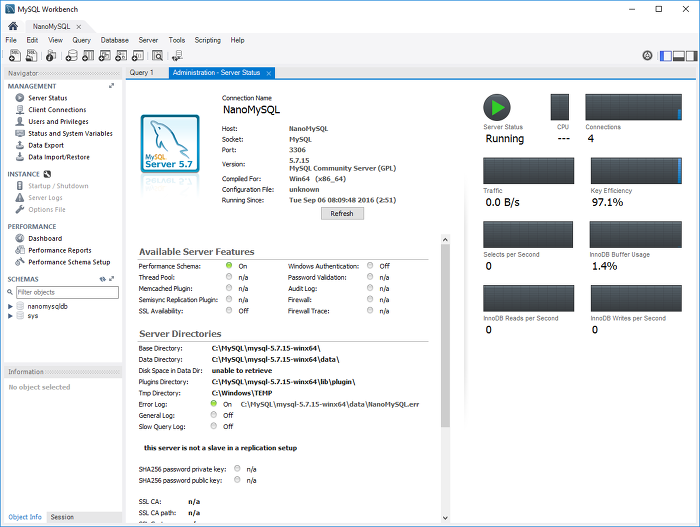Open Status and System Variables
Image resolution: width=700 pixels, height=527 pixels.
pos(70,133)
